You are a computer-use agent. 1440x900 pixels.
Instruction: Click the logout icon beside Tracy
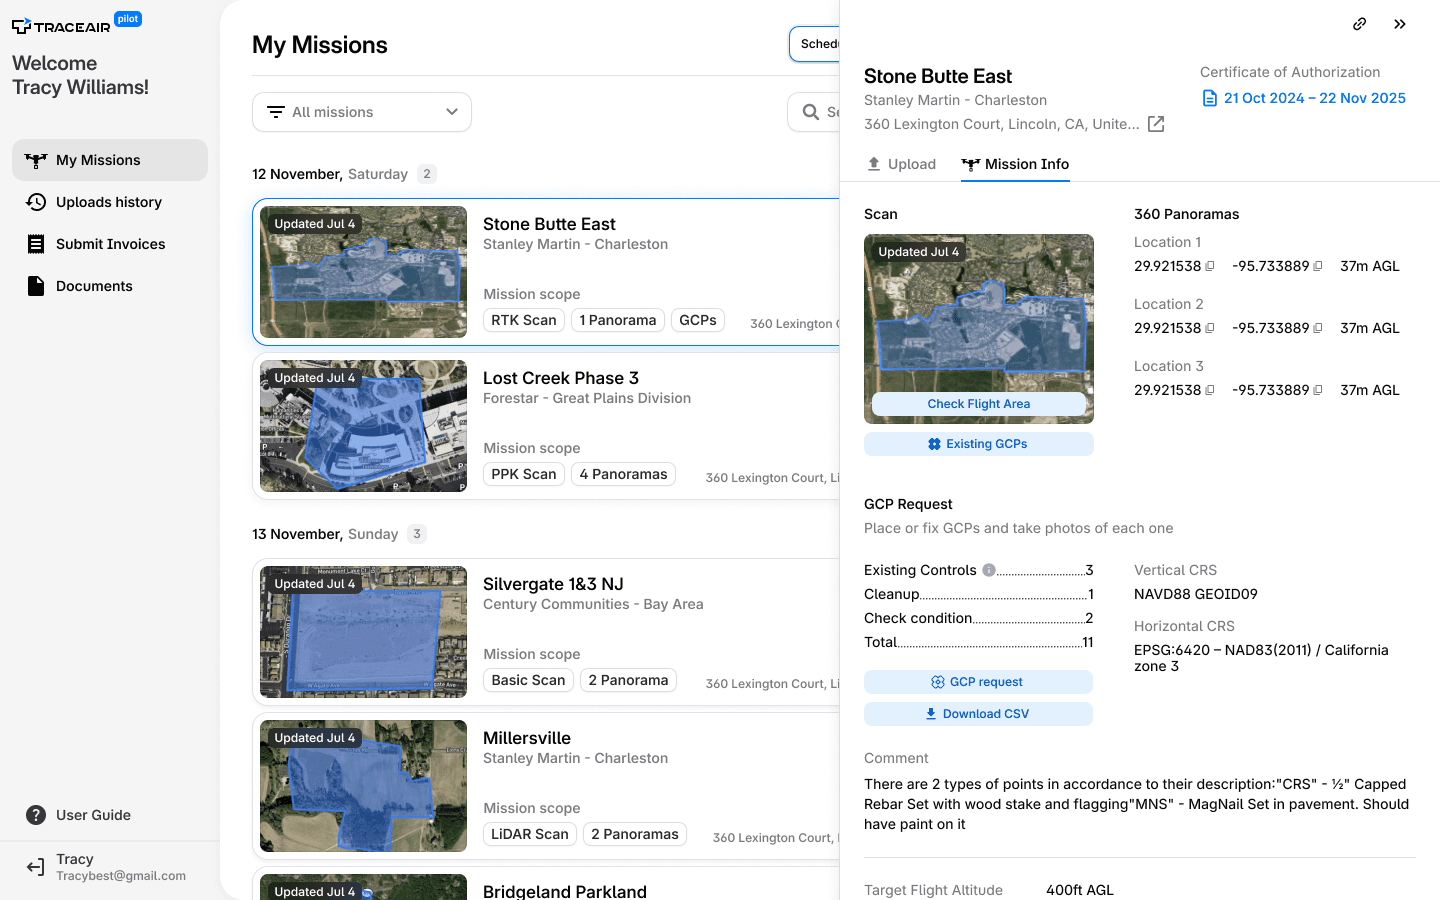tap(36, 867)
